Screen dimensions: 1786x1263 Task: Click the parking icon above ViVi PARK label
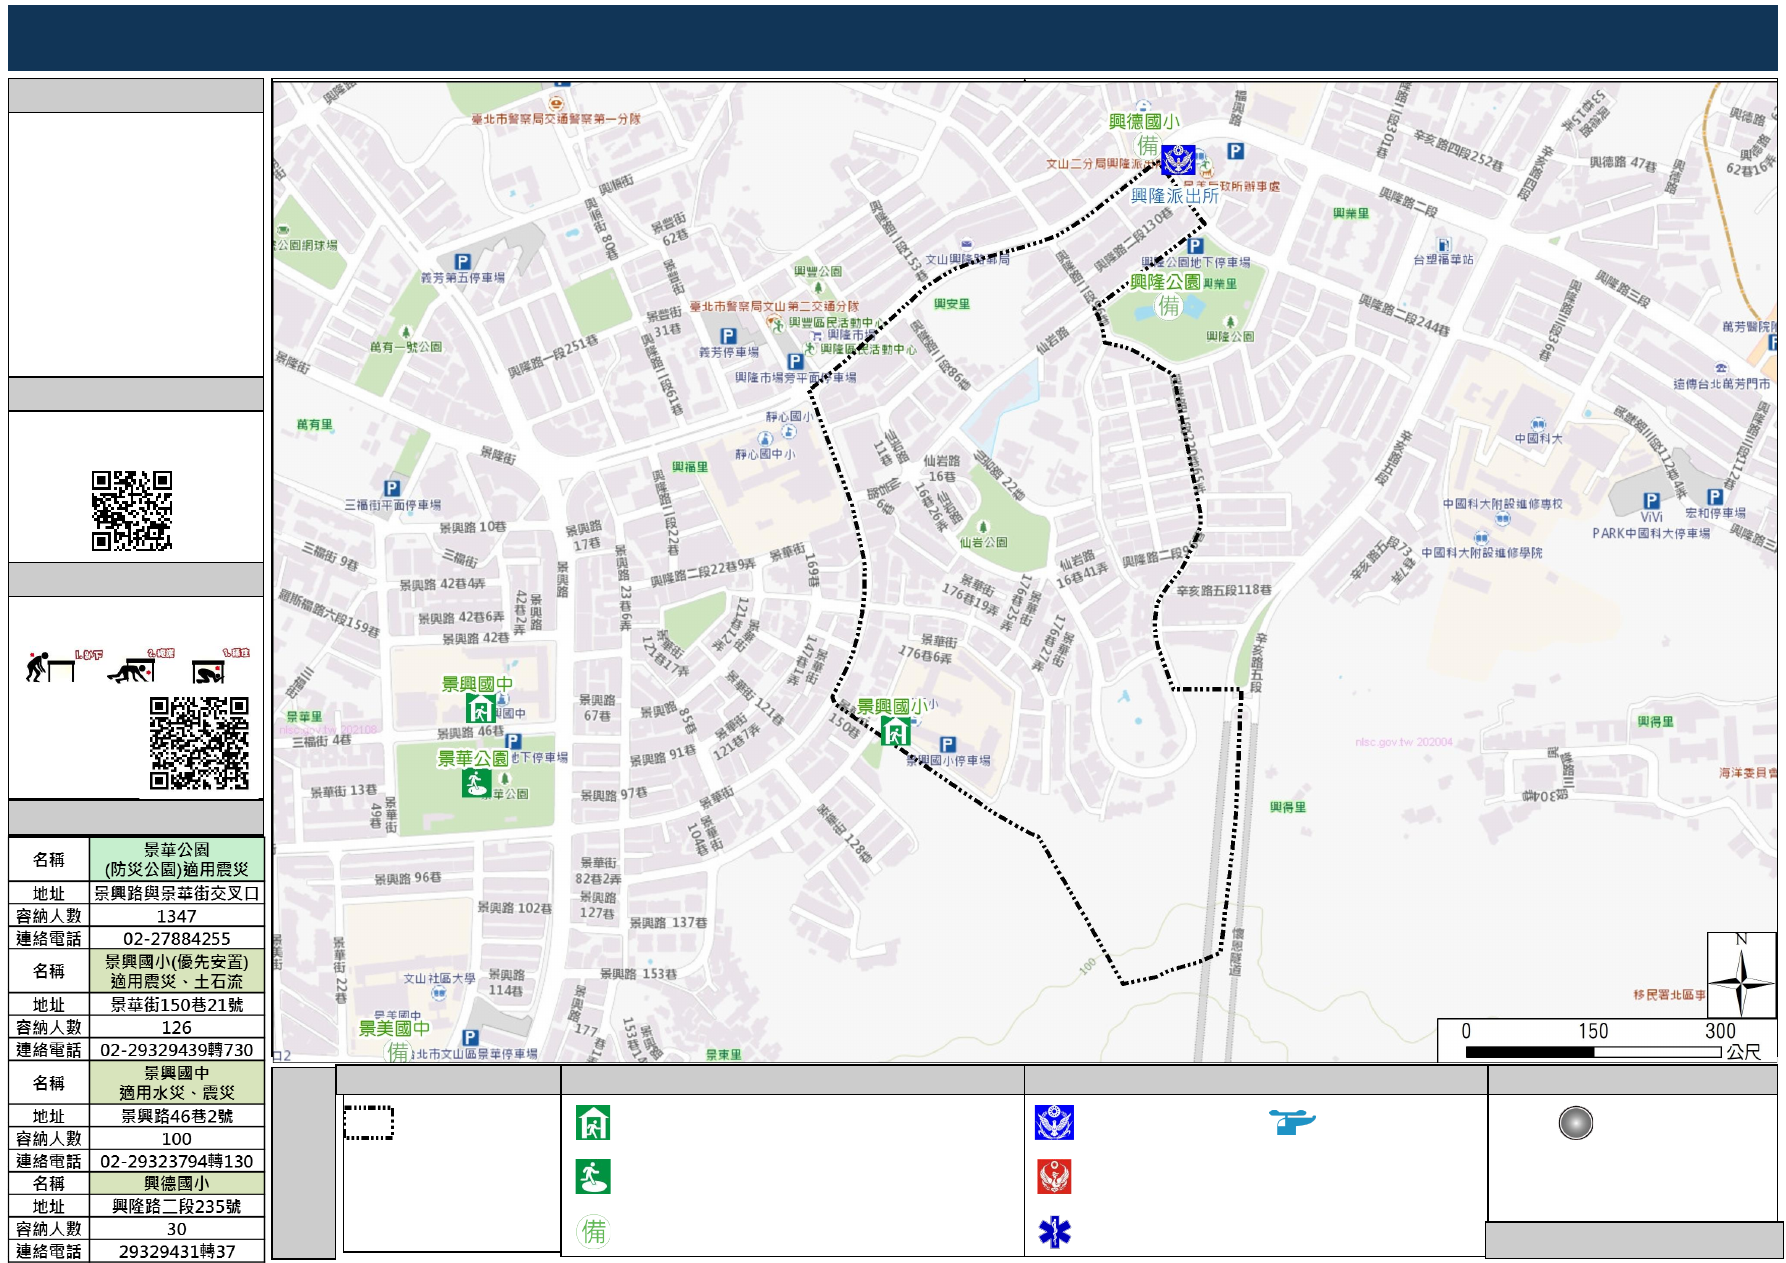click(x=1651, y=500)
